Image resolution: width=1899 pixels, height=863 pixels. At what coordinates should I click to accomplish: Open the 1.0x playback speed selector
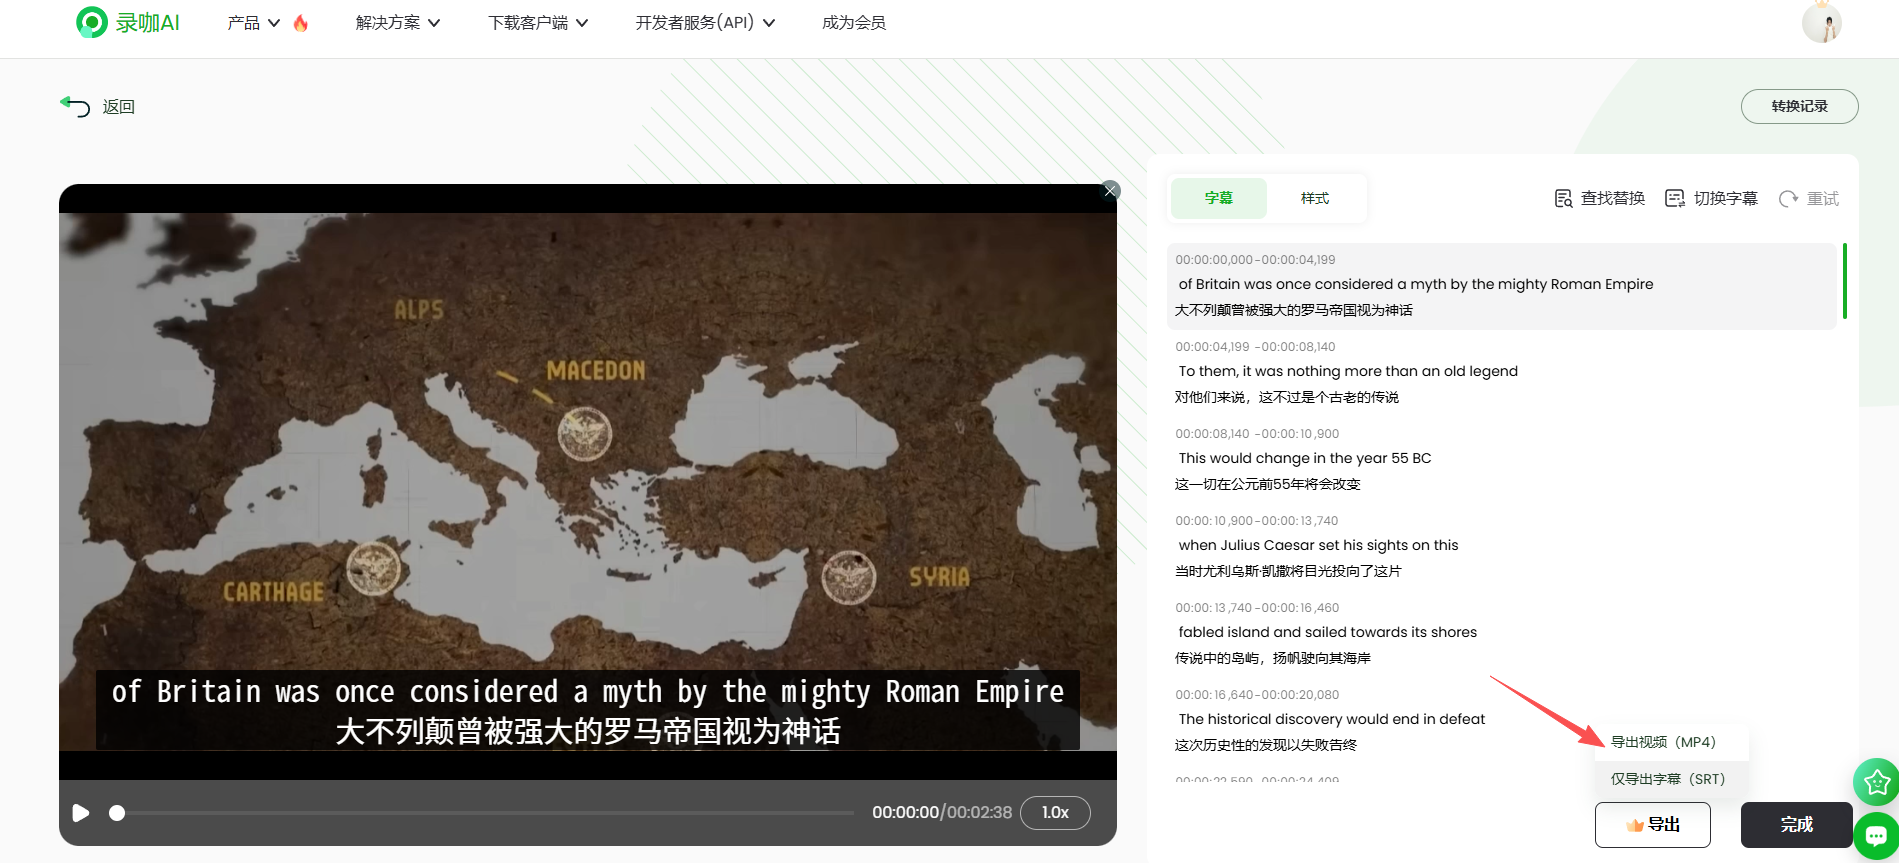[x=1055, y=812]
